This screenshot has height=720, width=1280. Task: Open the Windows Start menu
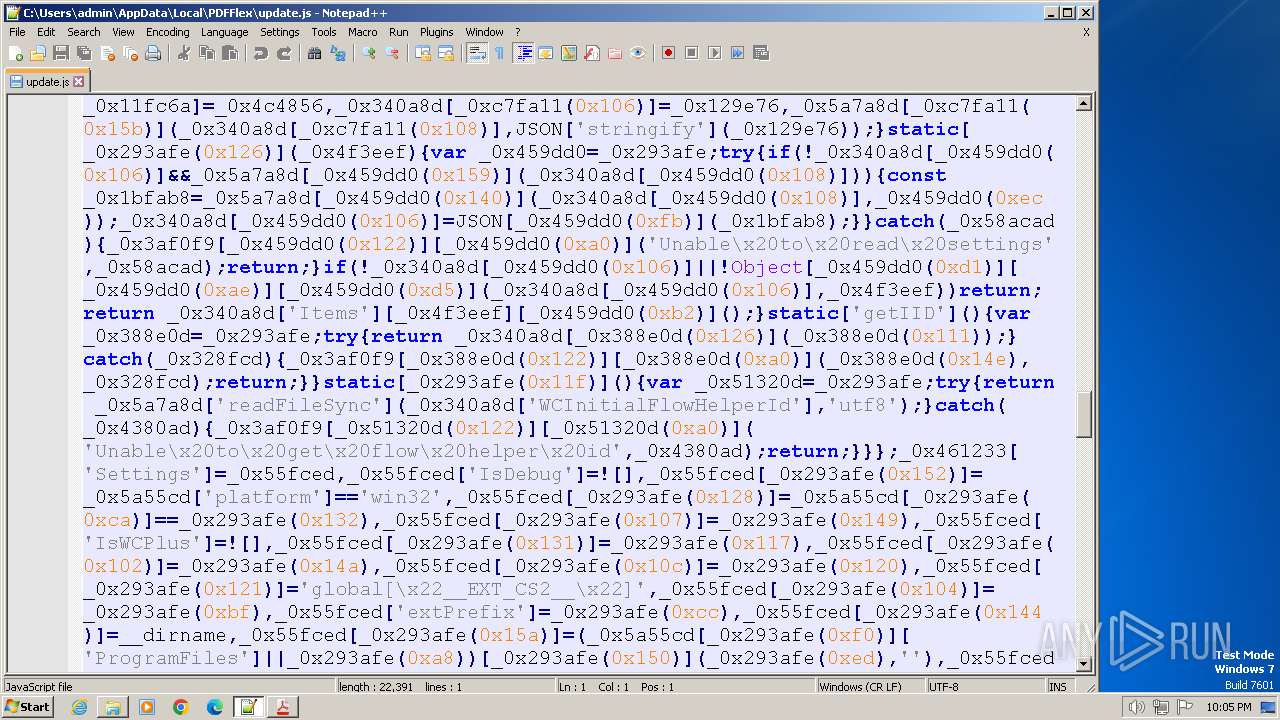click(27, 706)
